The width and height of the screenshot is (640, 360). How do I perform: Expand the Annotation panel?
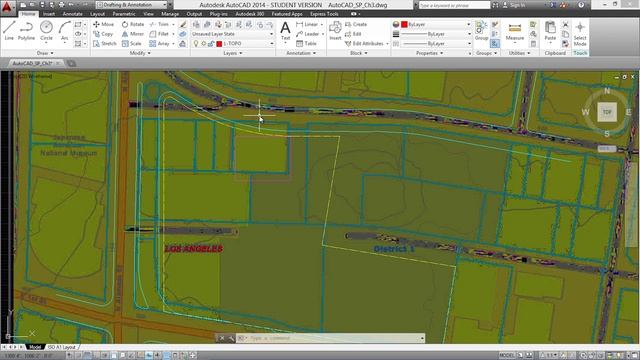[301, 53]
